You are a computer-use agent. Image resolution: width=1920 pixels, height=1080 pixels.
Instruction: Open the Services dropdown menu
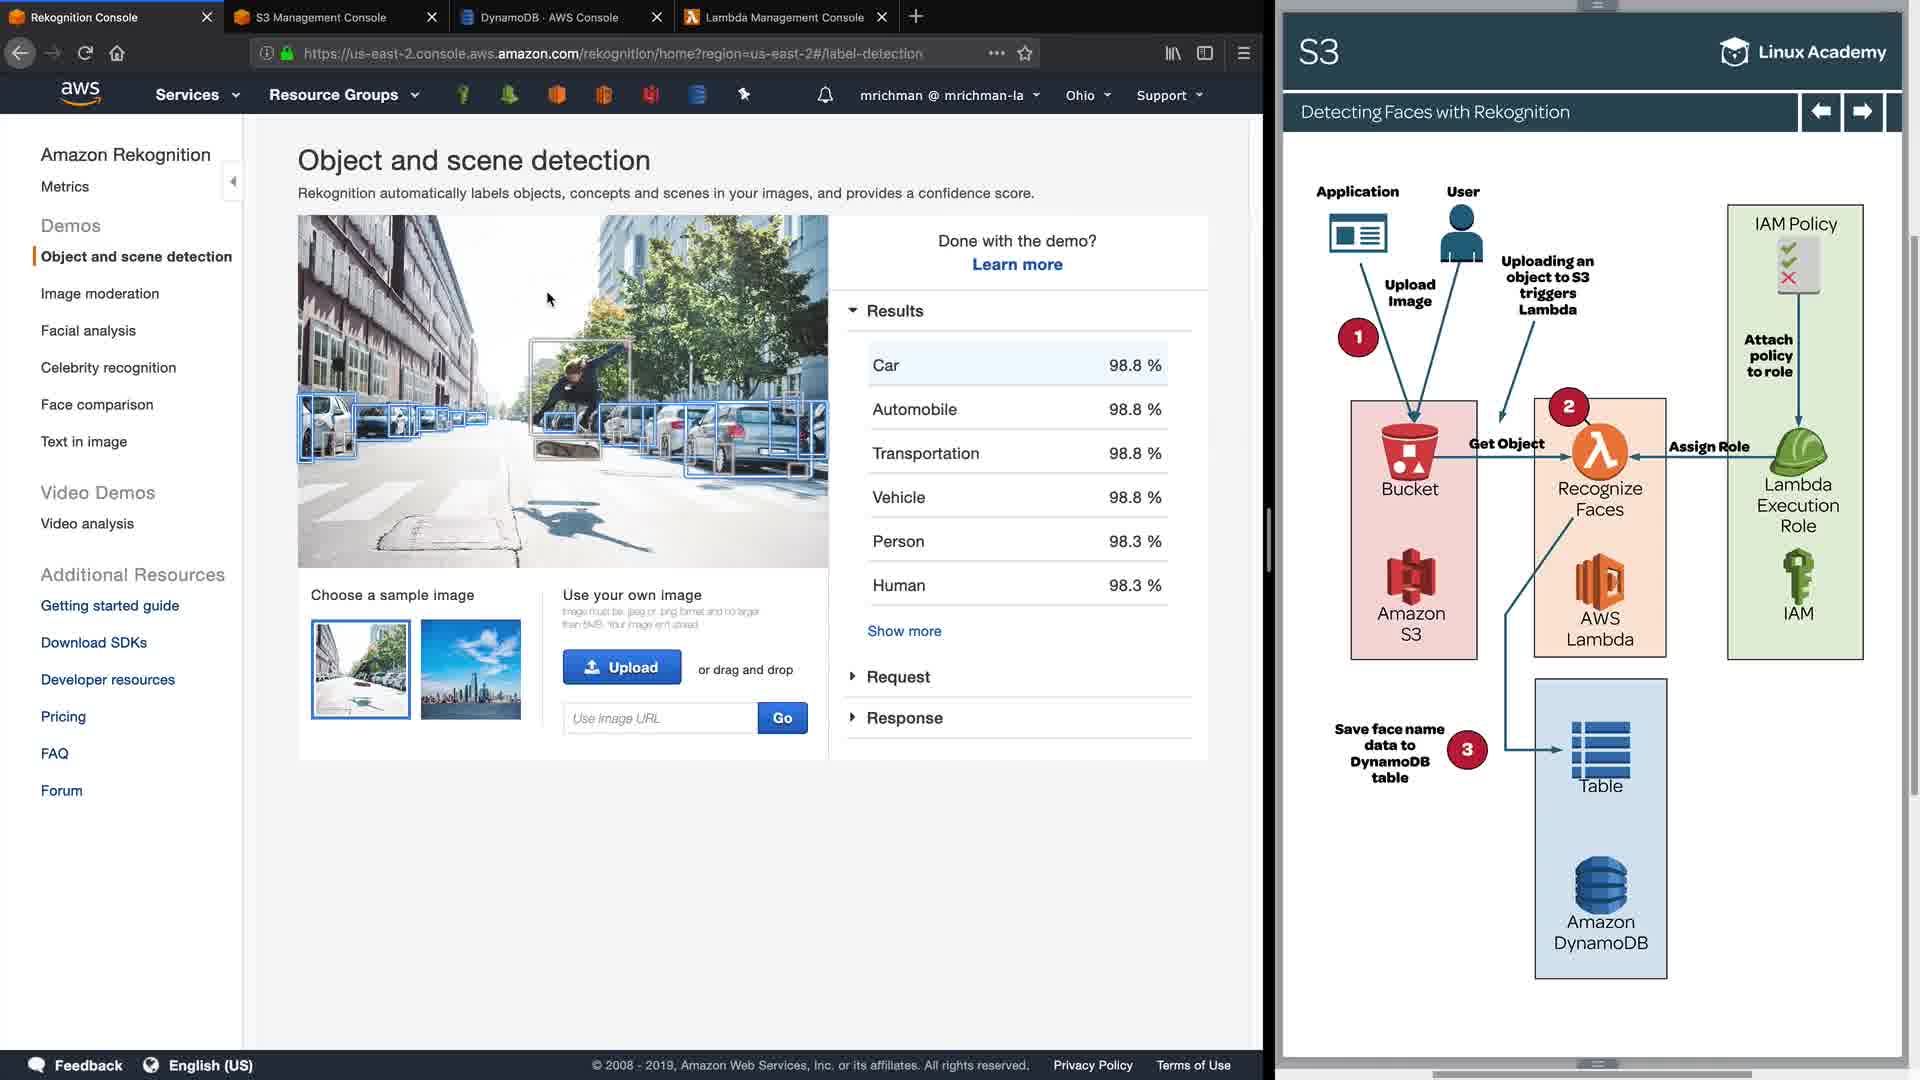point(197,95)
